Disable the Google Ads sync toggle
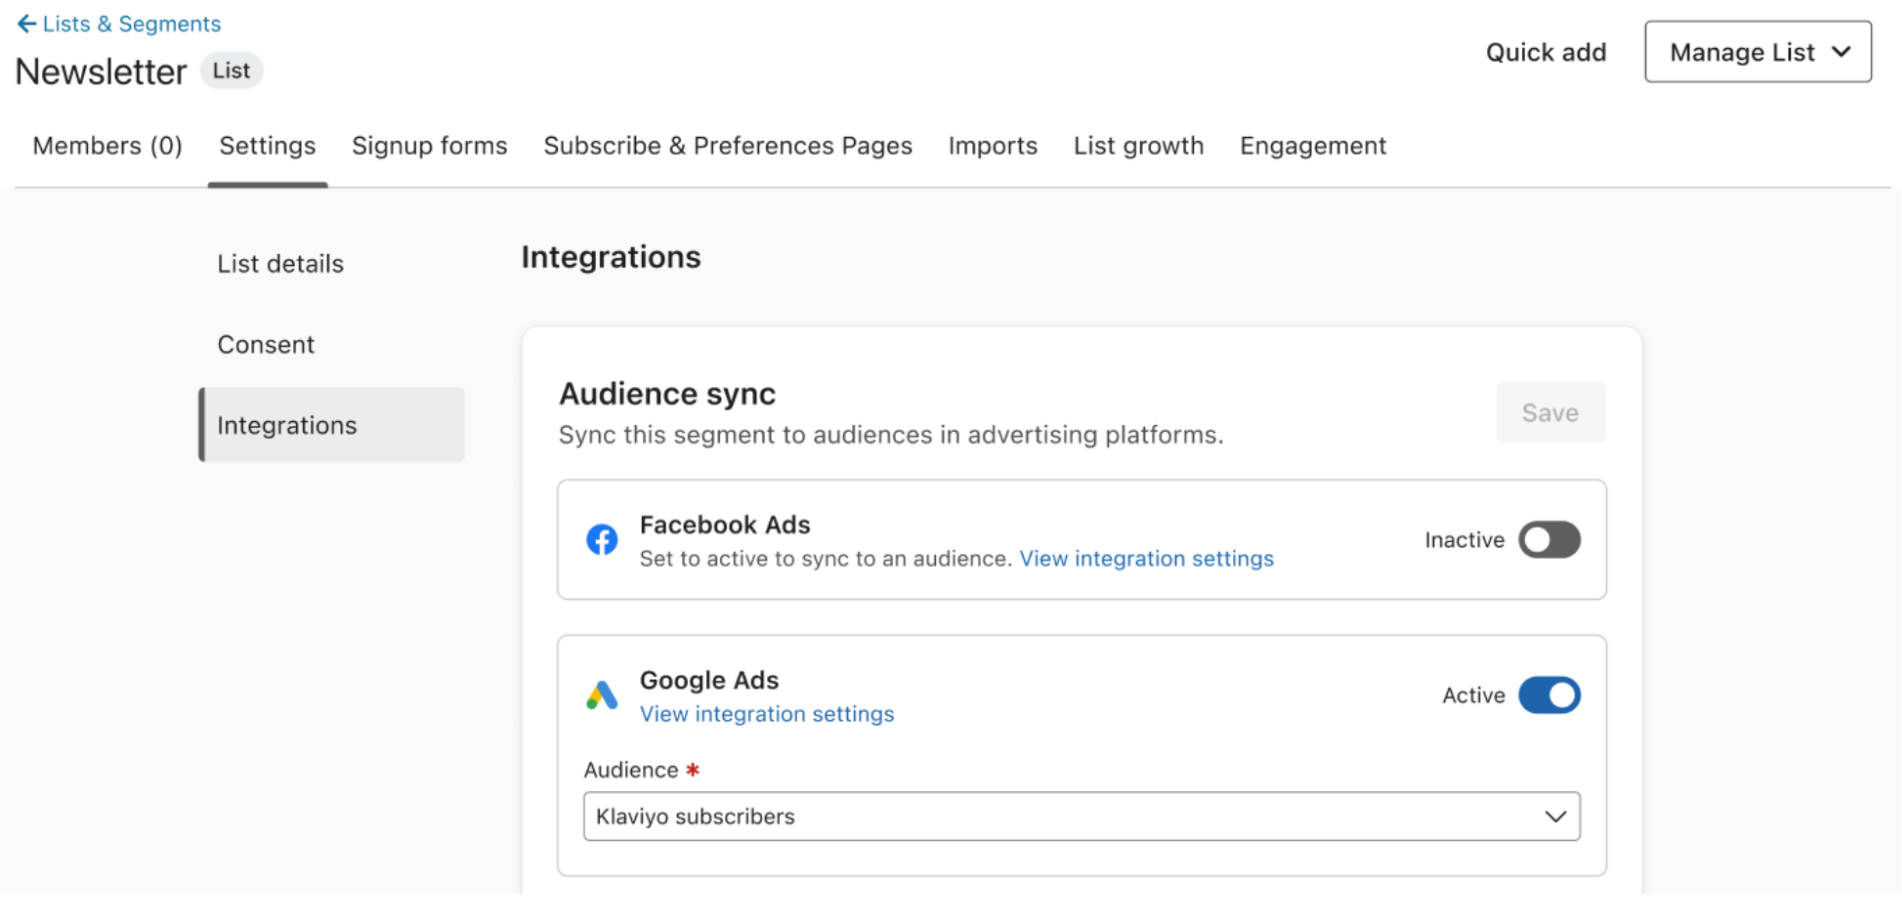 1548,695
